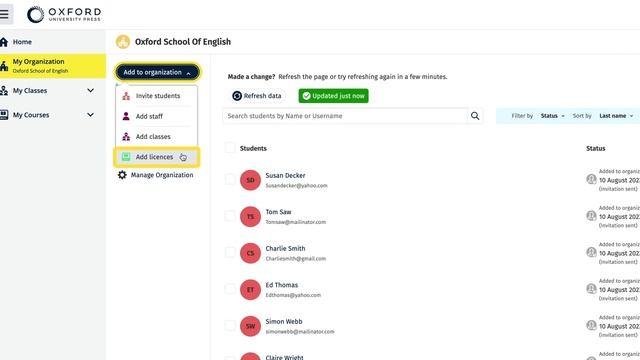The image size is (640, 360).
Task: Click the My Organization building icon
Action: pyautogui.click(x=4, y=66)
